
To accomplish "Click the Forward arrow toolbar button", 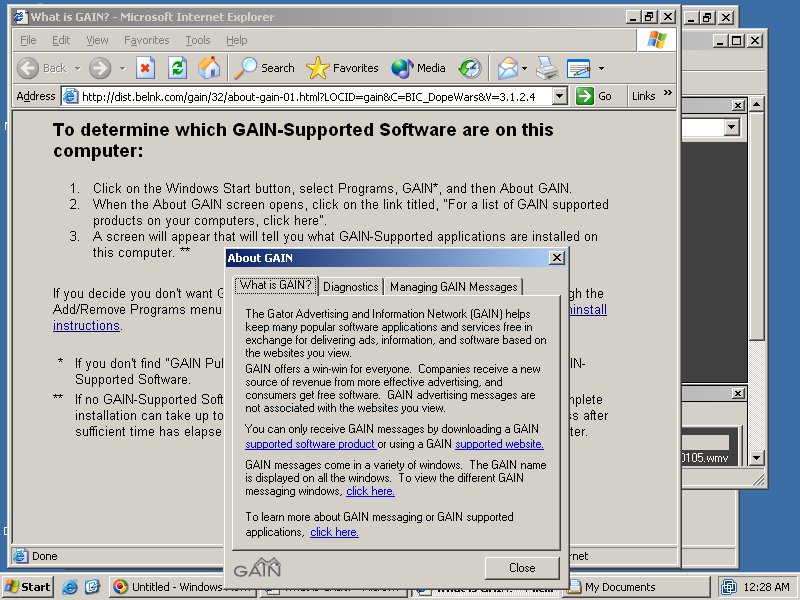I will click(x=100, y=68).
